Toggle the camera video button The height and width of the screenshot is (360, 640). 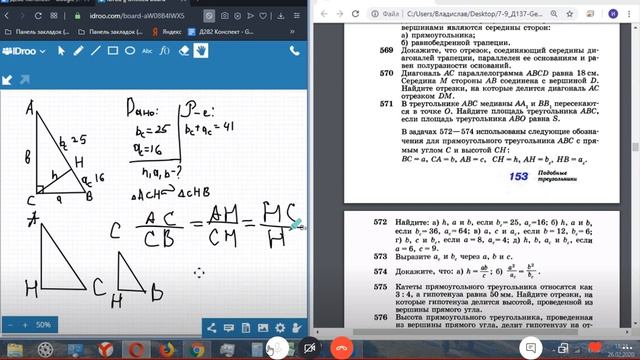pyautogui.click(x=310, y=349)
